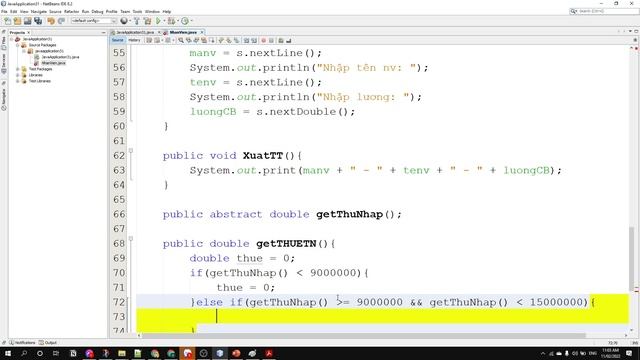Click the New File toolbar icon
The width and height of the screenshot is (640, 360).
click(7, 21)
